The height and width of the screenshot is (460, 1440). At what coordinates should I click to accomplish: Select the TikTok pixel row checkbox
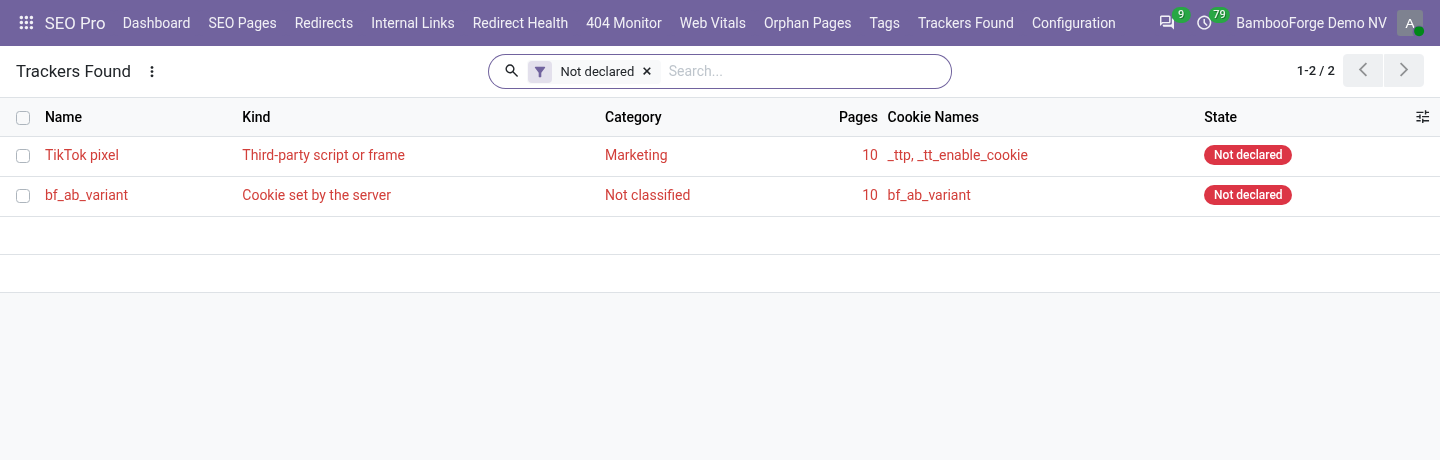(23, 156)
